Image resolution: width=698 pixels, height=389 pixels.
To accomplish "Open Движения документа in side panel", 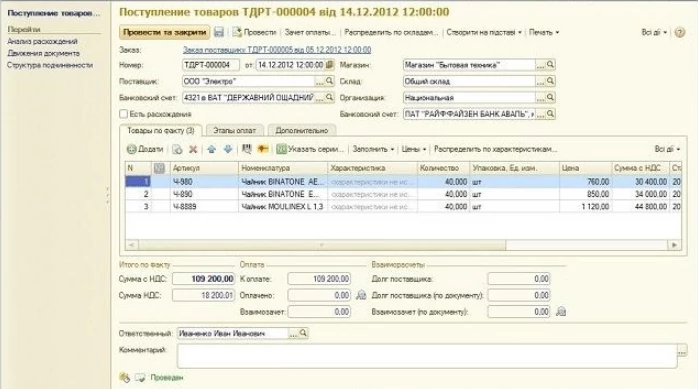I will point(44,53).
